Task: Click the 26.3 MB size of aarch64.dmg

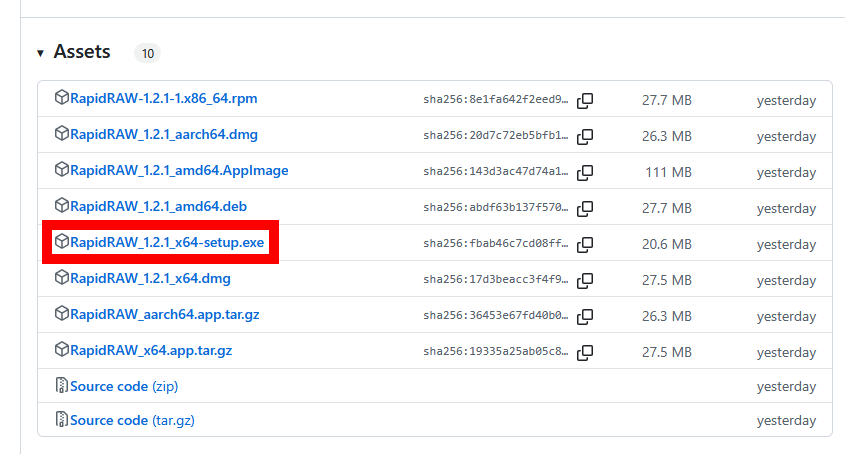Action: point(667,137)
